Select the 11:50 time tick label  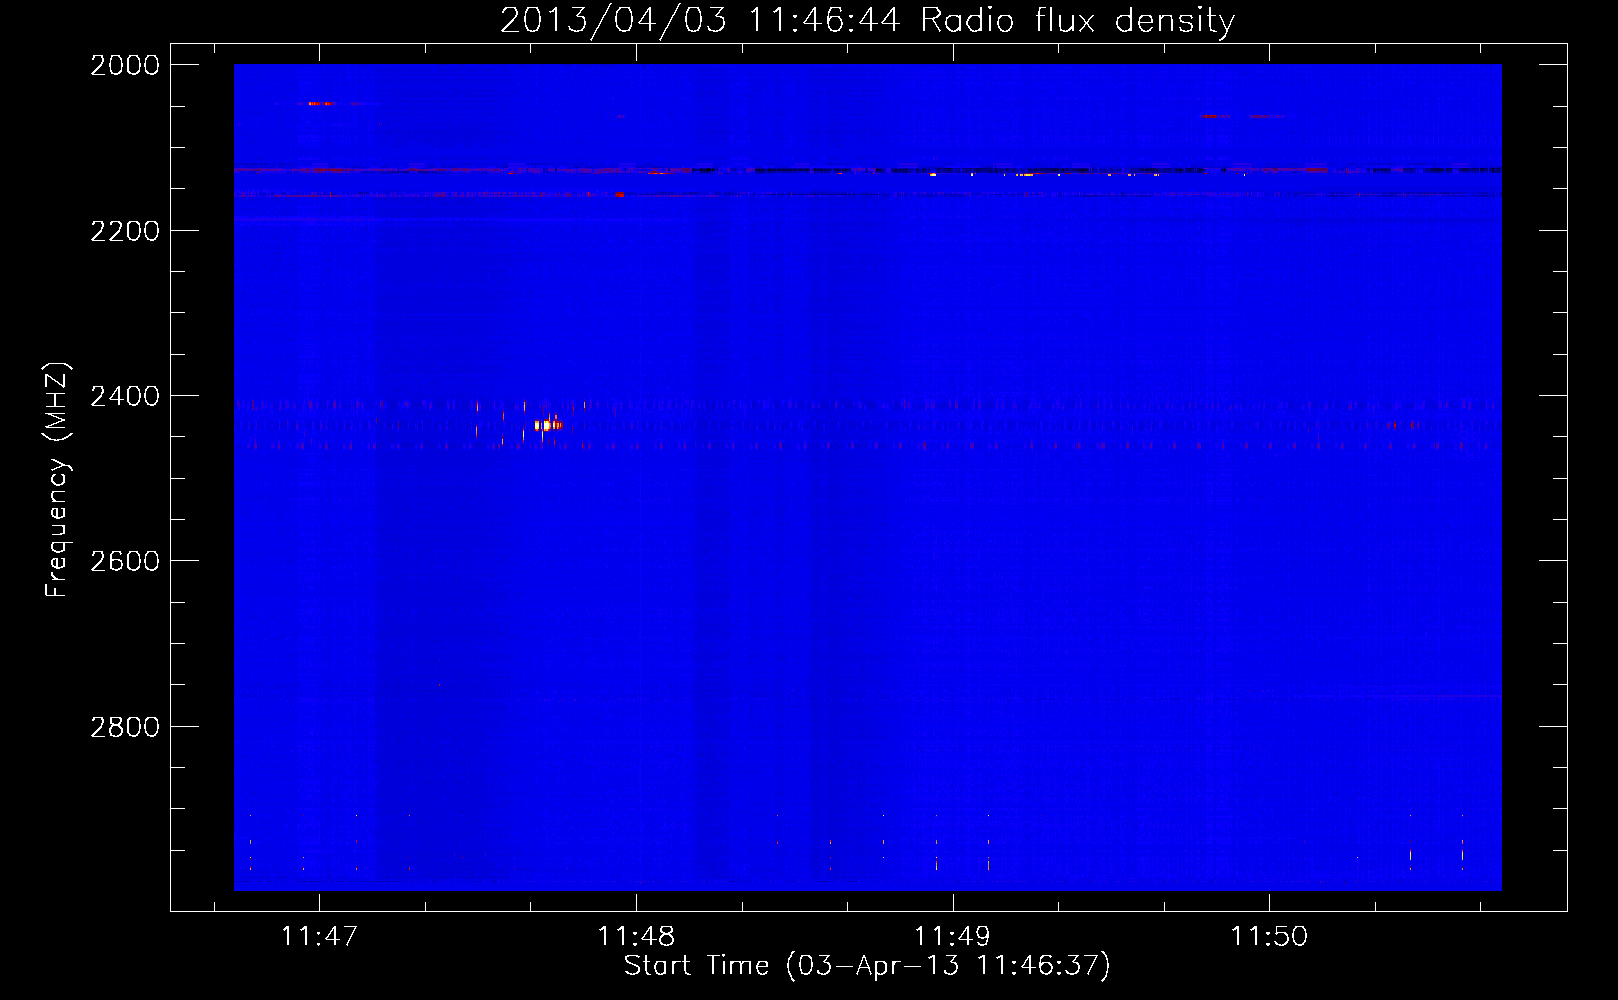click(1269, 936)
